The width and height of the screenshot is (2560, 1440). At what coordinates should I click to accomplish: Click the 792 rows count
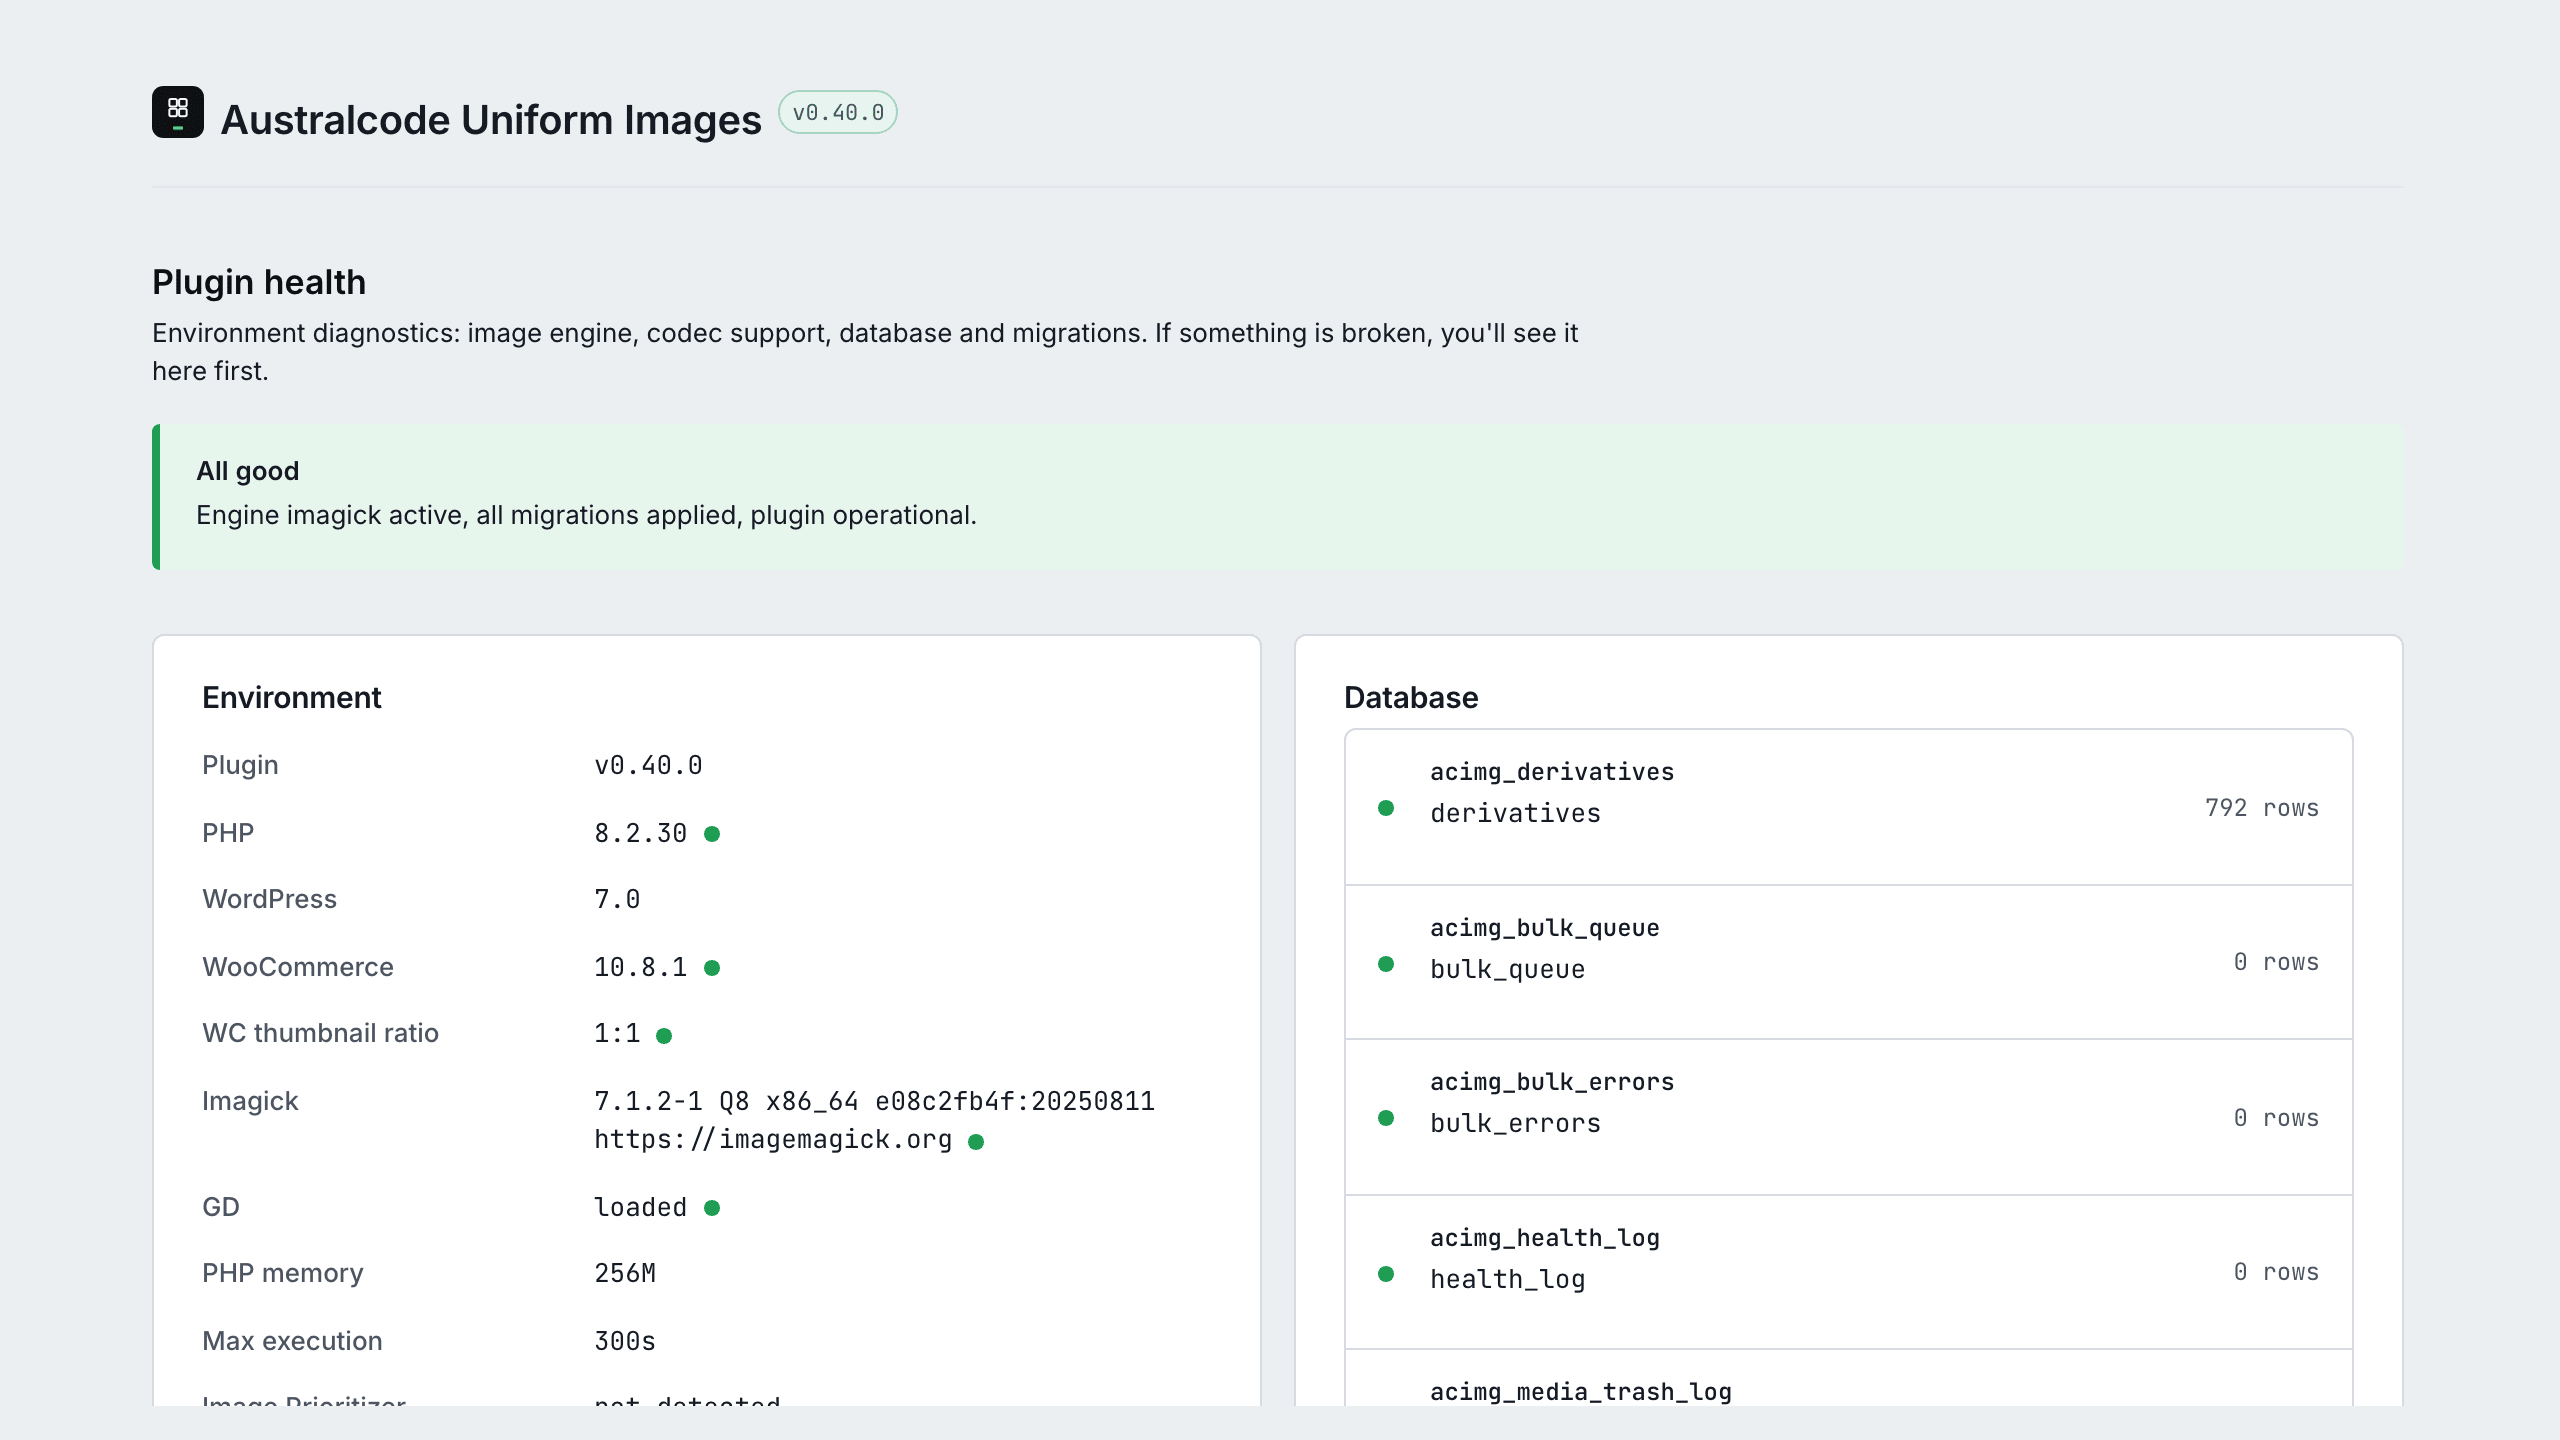2262,808
